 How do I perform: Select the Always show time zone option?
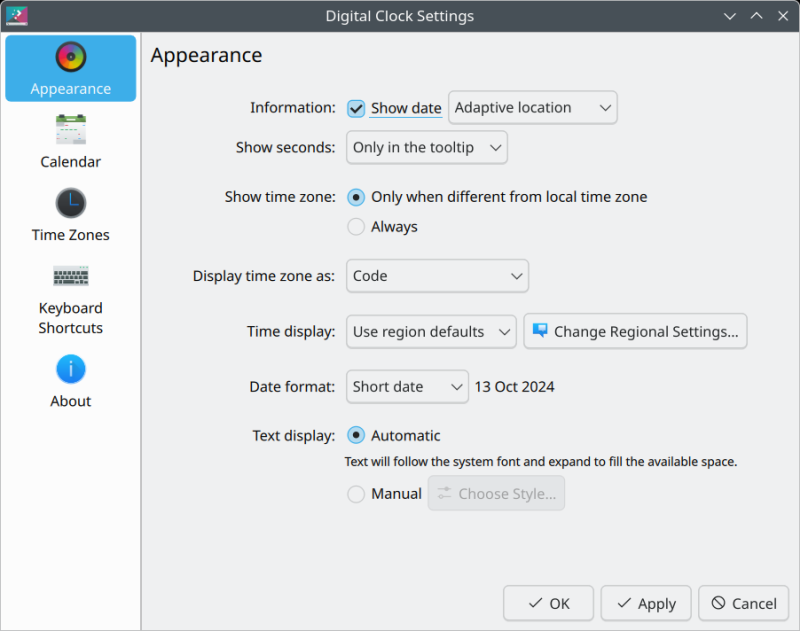tap(356, 226)
